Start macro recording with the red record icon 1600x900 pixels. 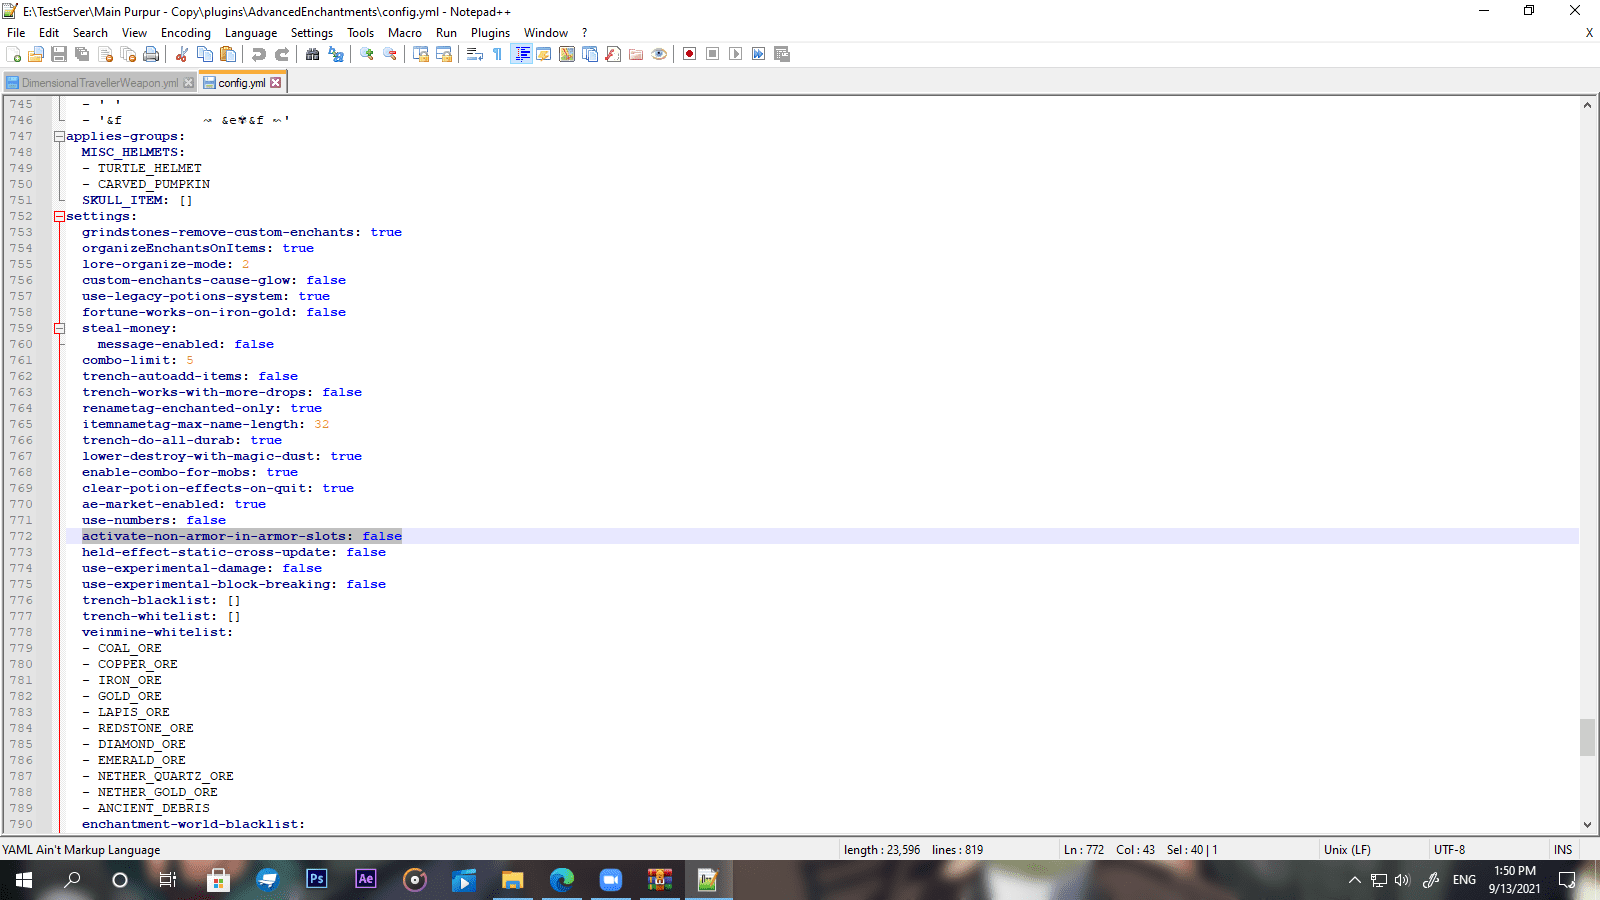click(689, 54)
